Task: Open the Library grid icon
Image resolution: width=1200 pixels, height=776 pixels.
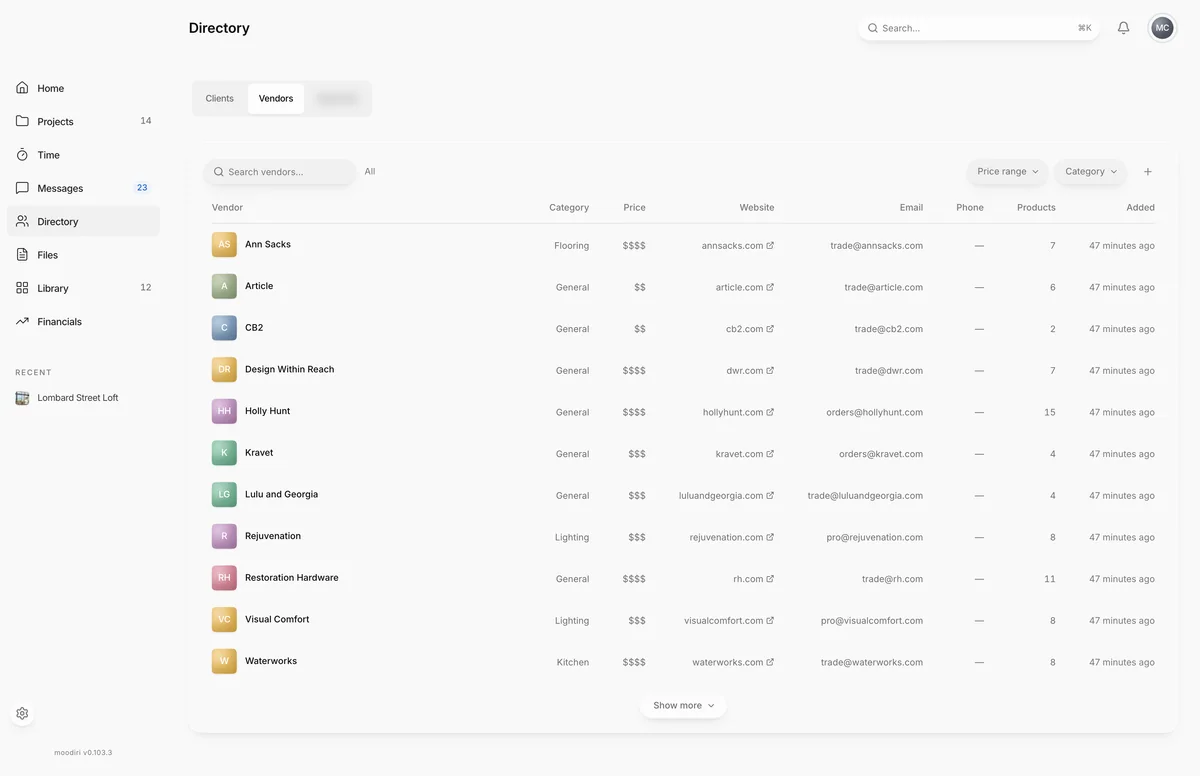Action: coord(22,288)
